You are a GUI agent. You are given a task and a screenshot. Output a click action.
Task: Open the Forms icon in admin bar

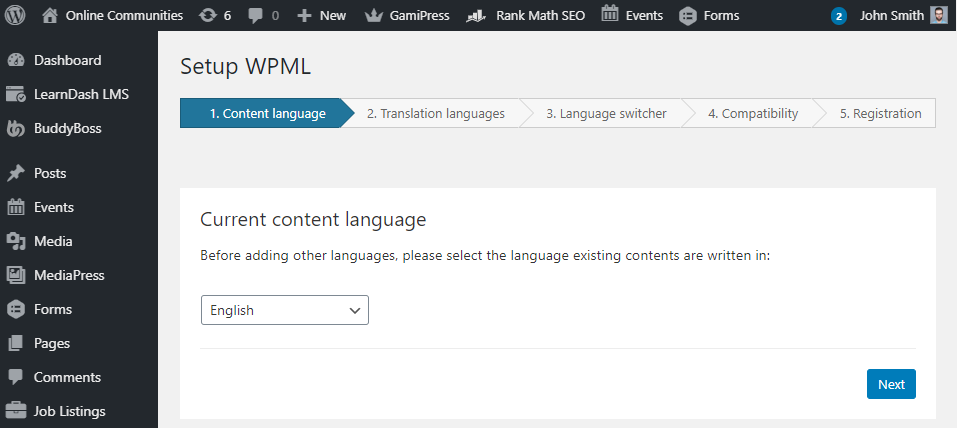coord(687,15)
